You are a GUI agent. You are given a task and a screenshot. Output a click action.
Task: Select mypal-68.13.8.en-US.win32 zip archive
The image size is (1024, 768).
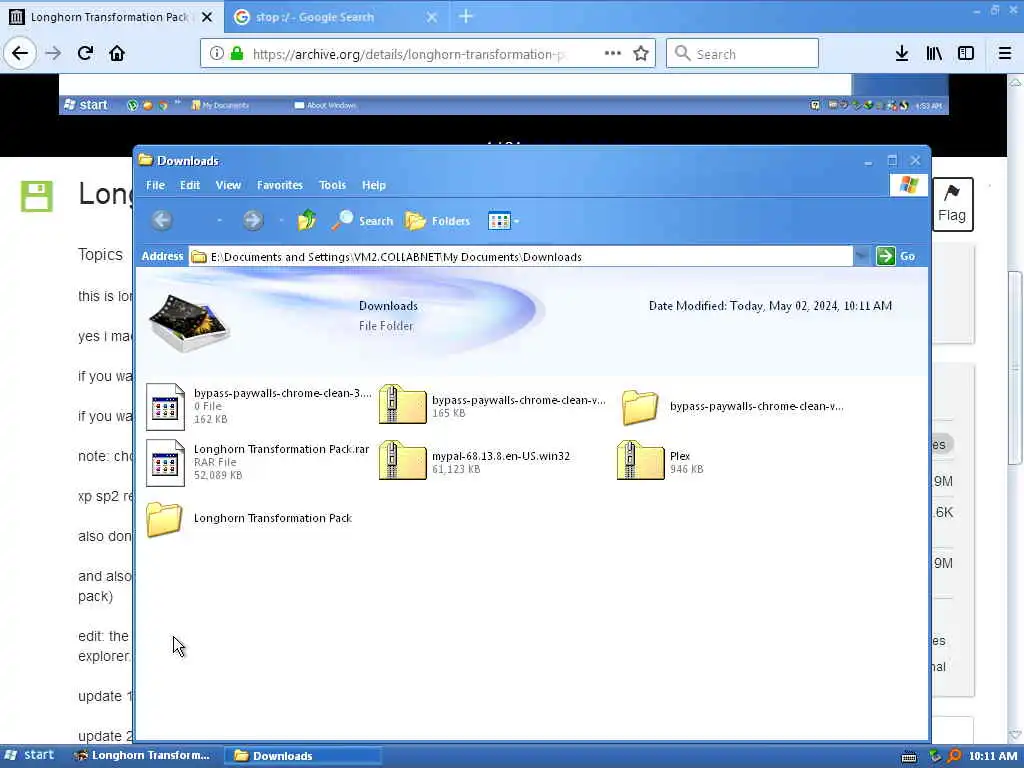[475, 462]
